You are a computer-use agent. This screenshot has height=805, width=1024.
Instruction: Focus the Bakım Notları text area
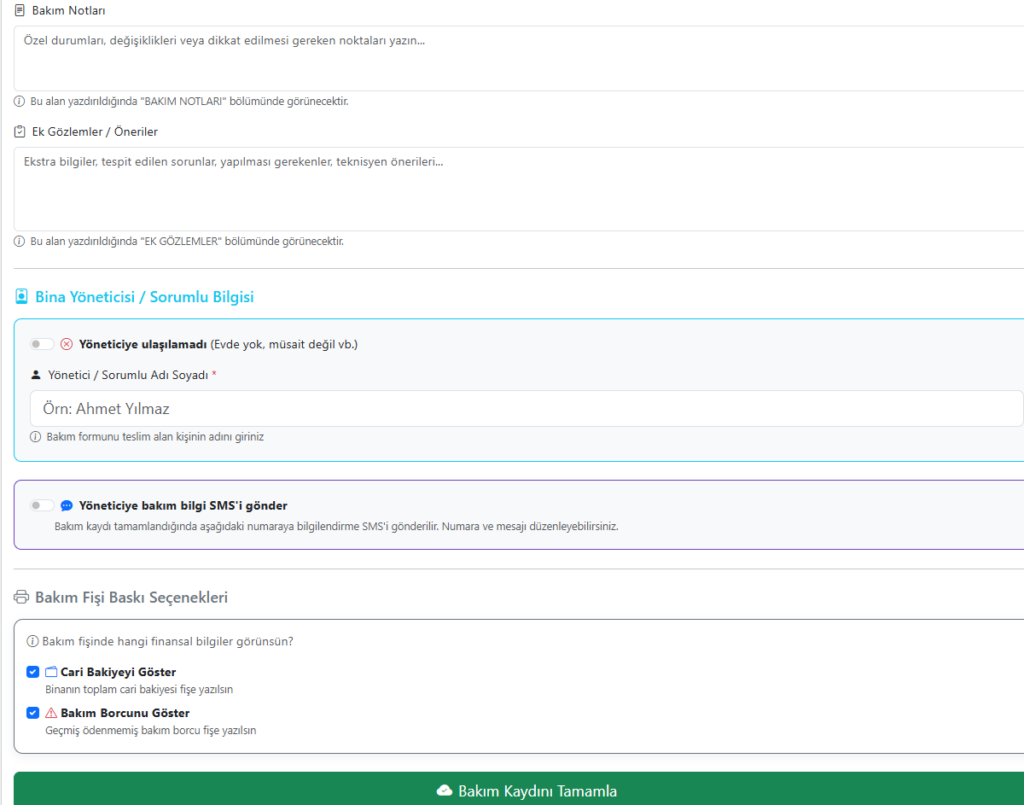519,58
